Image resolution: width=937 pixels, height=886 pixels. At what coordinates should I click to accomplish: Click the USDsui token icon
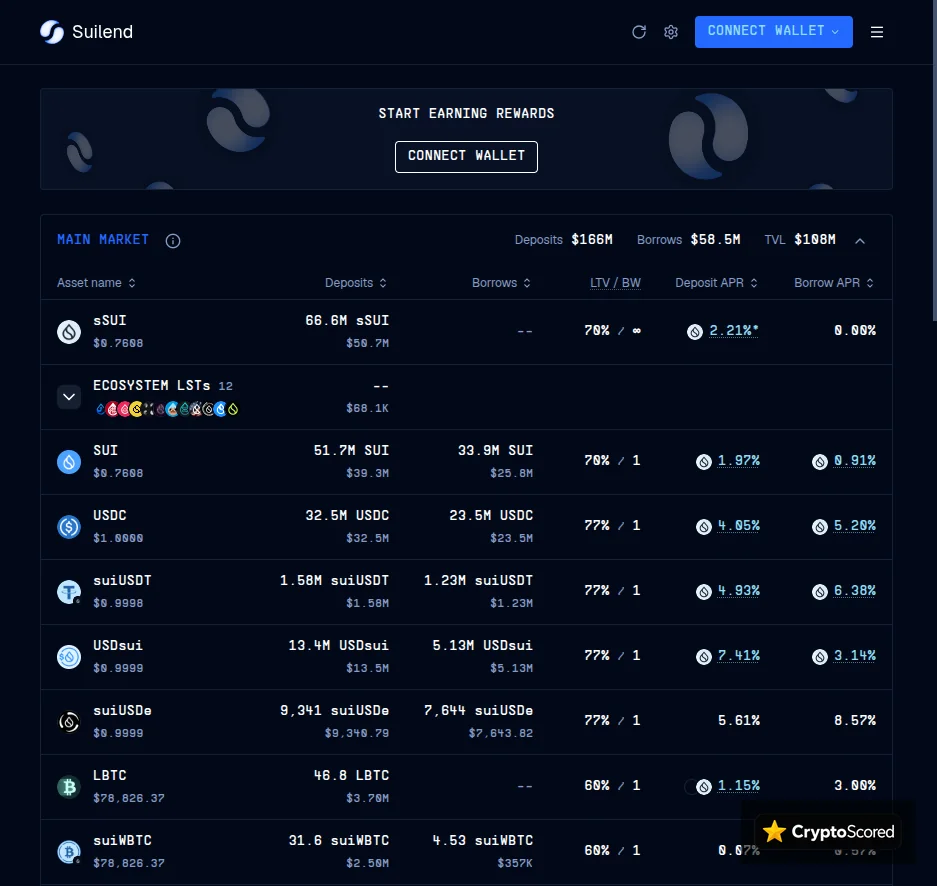(x=69, y=657)
